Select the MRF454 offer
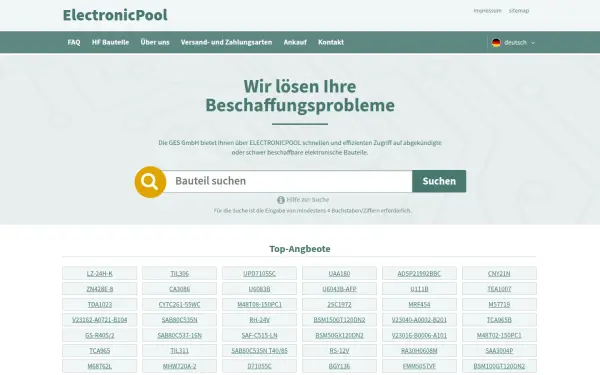The height and width of the screenshot is (375, 600). [419, 305]
